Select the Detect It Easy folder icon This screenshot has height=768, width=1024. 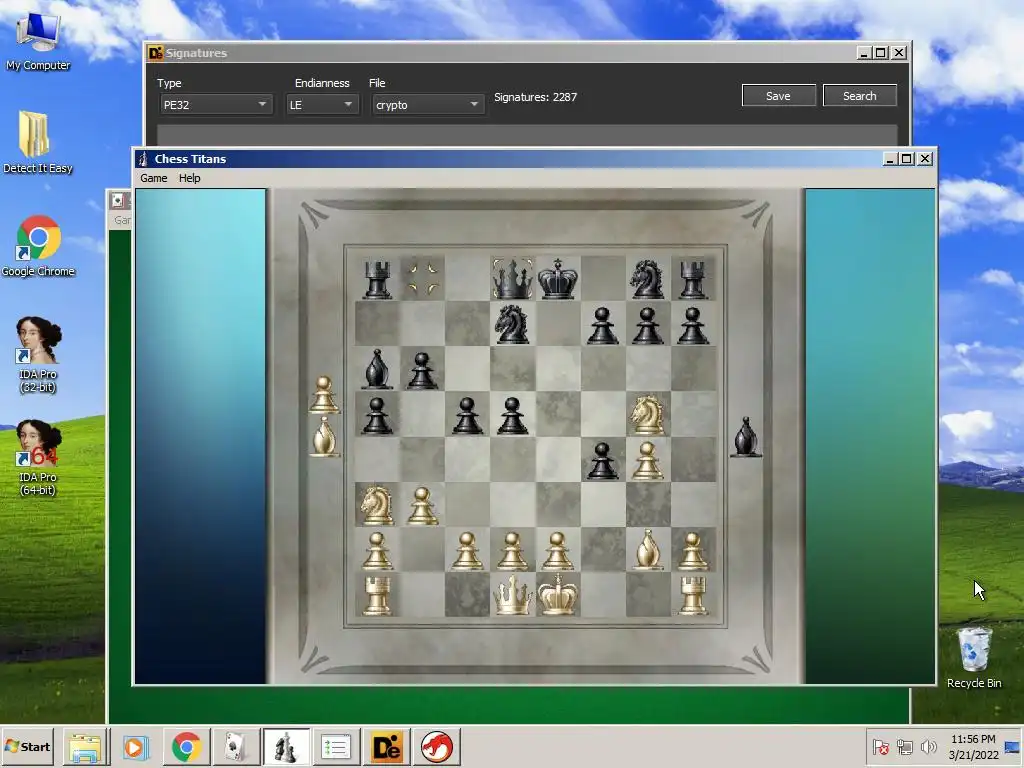(x=38, y=142)
